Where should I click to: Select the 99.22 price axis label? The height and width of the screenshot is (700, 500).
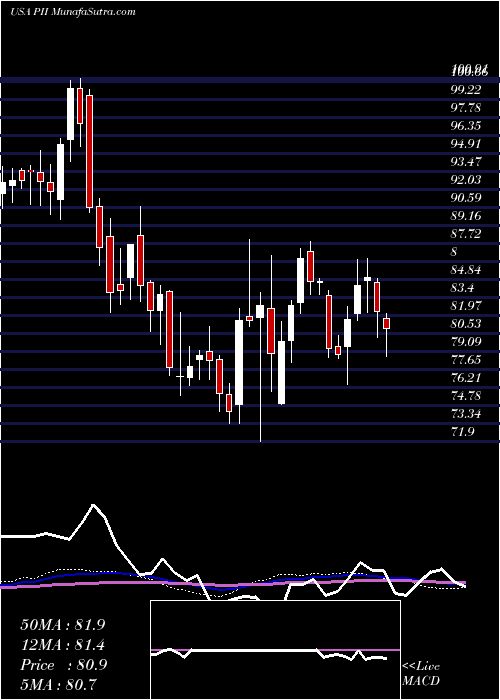pyautogui.click(x=466, y=90)
